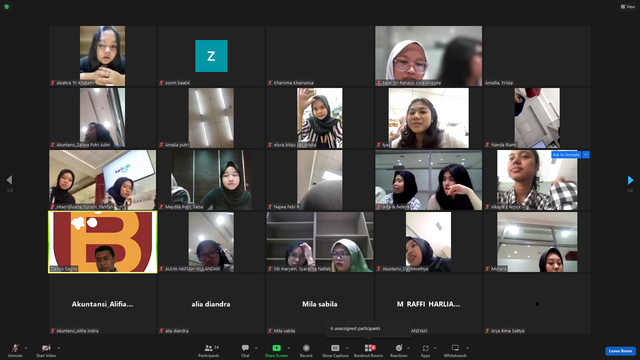Go to next gallery page arrow
This screenshot has height=360, width=640.
[x=630, y=180]
